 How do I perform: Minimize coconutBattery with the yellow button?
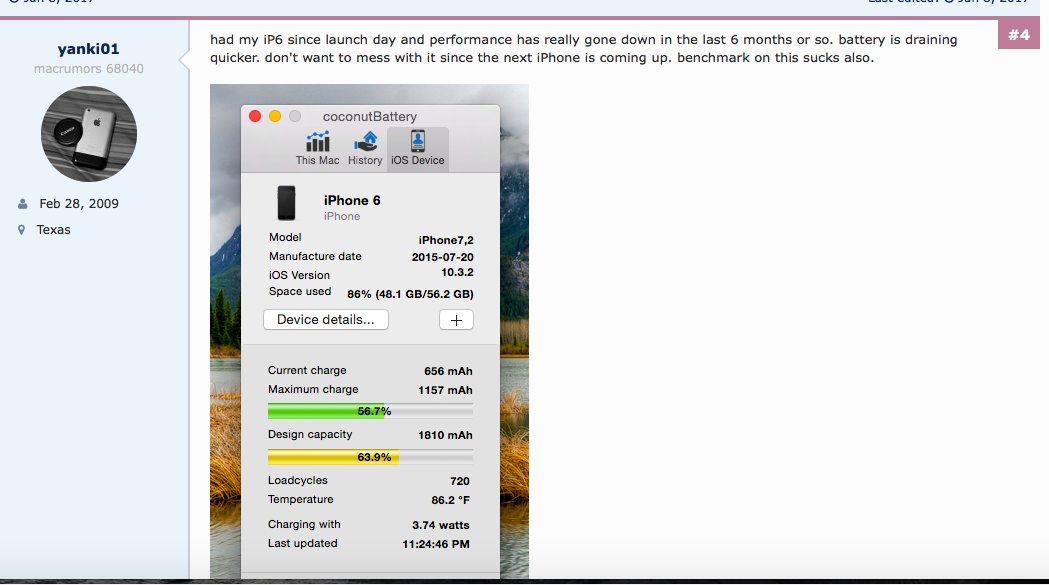275,116
